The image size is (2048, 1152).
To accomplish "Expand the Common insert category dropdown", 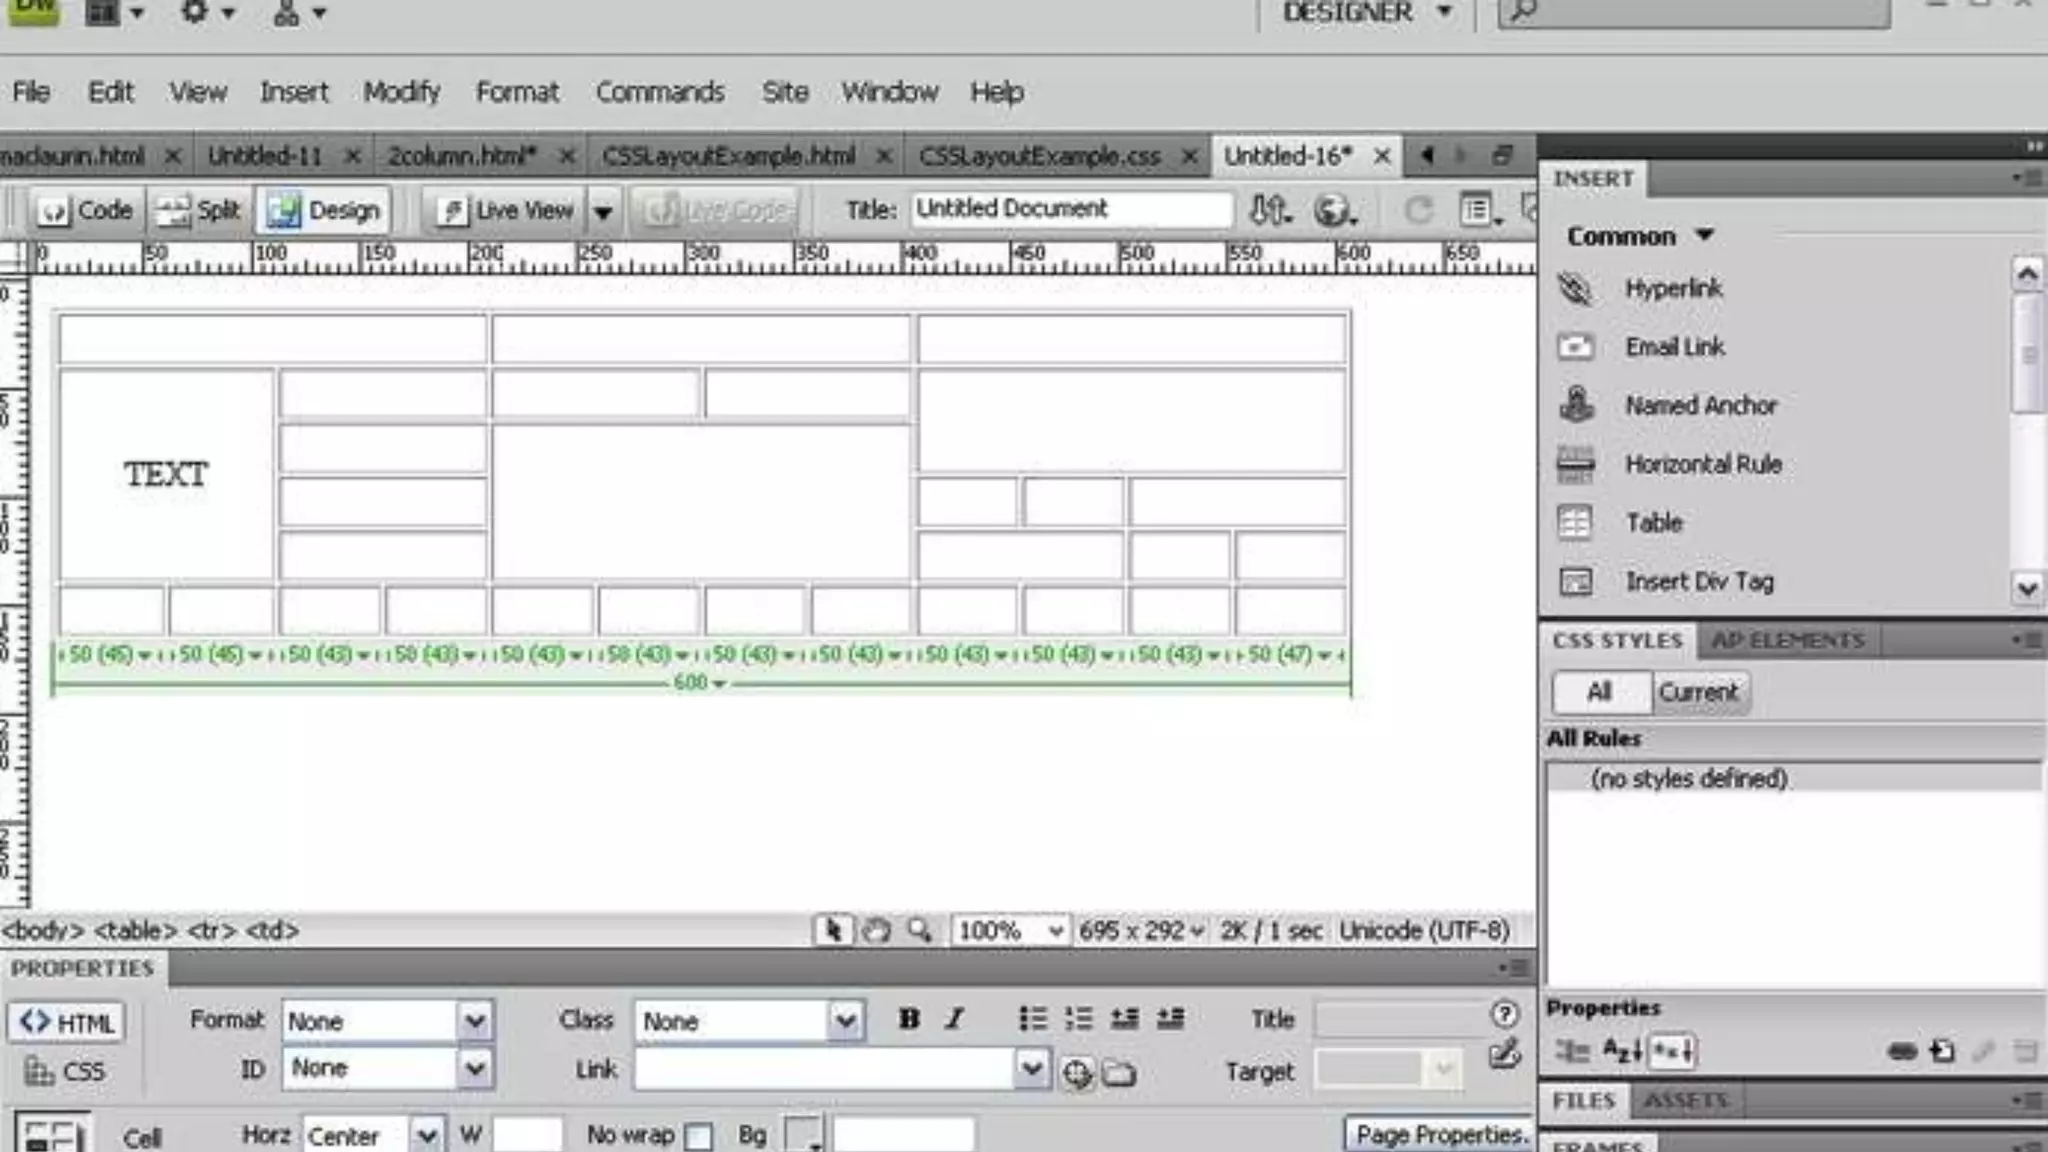I will pyautogui.click(x=1704, y=236).
